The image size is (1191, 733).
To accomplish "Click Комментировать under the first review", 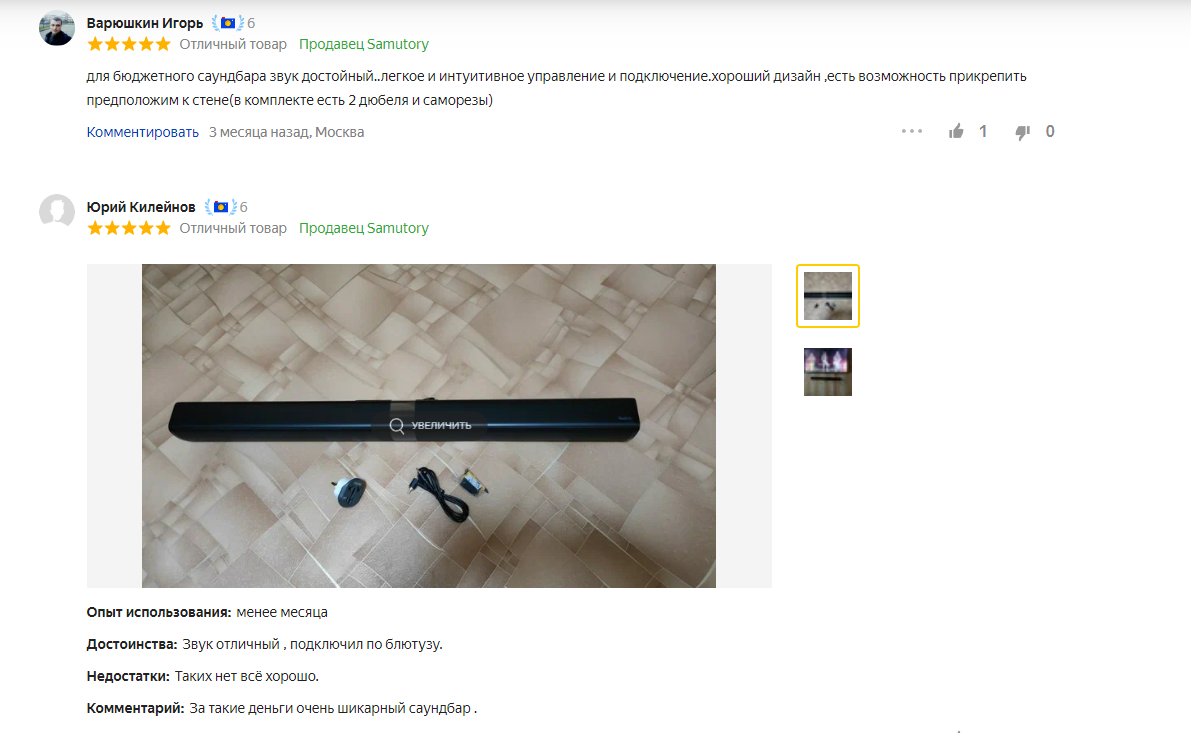I will tap(143, 132).
